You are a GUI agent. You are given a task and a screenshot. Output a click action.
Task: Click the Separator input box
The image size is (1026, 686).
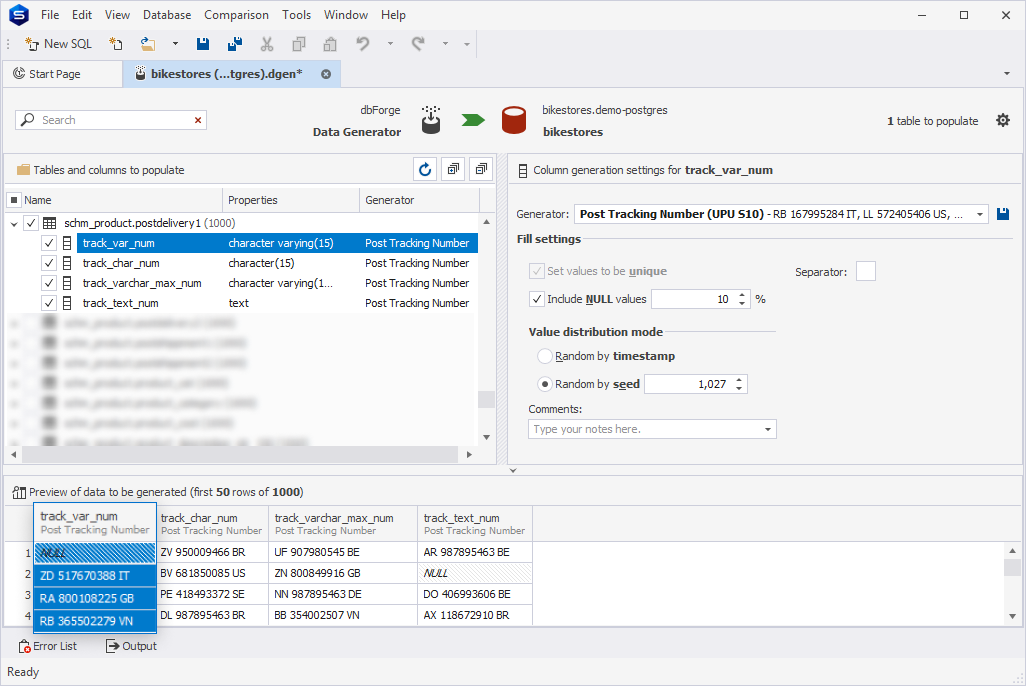click(866, 271)
